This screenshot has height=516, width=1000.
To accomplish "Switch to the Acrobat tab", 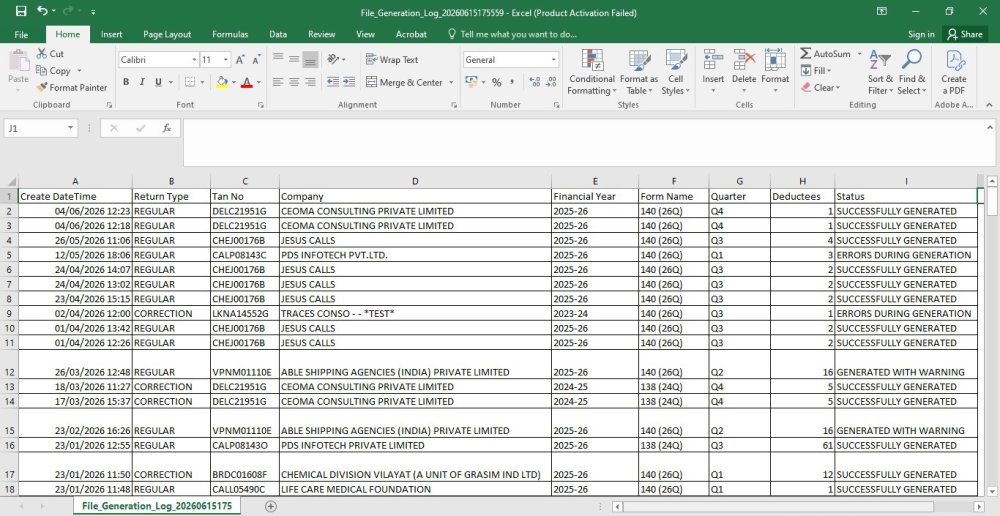I will pyautogui.click(x=411, y=34).
